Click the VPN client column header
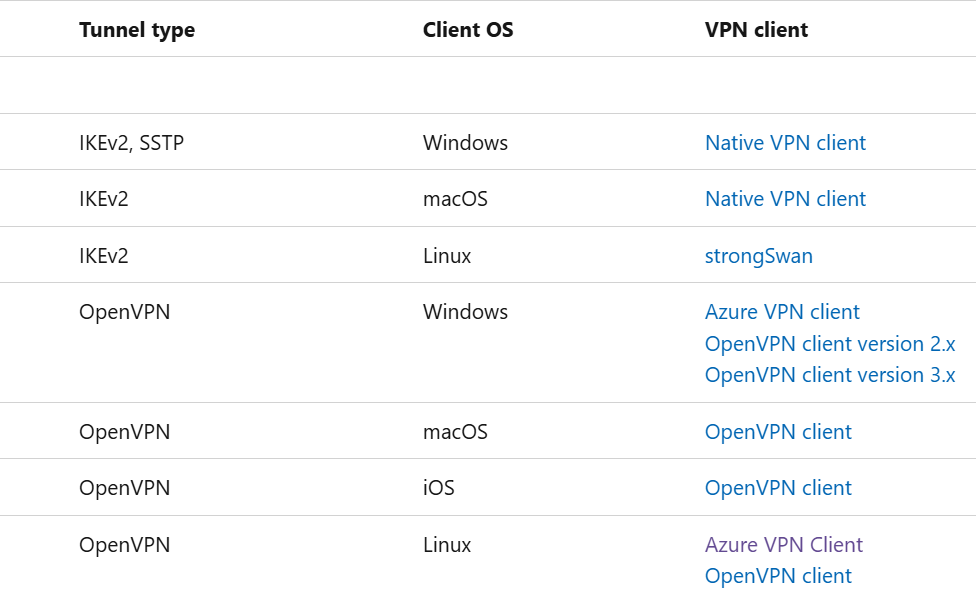Viewport: 976px width, 615px height. click(756, 29)
